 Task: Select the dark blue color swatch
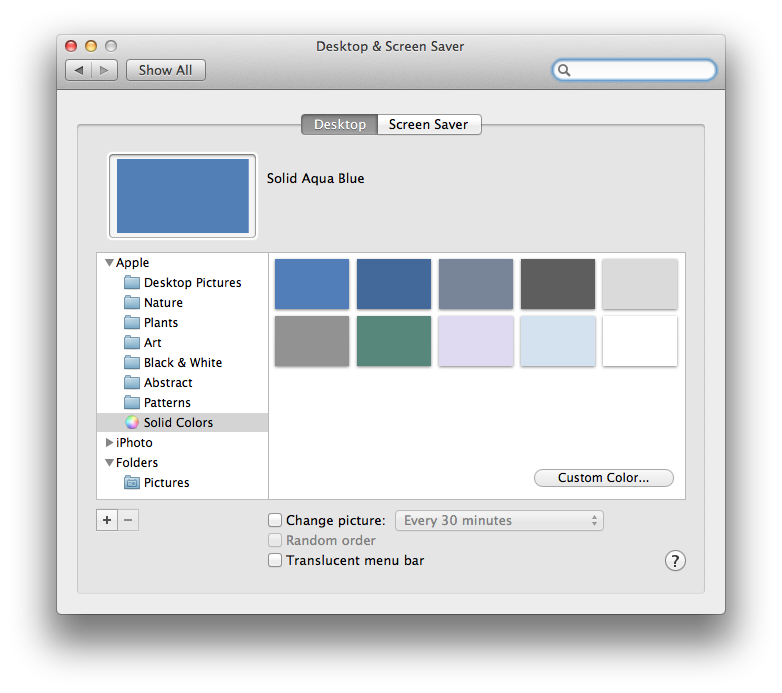[x=393, y=284]
